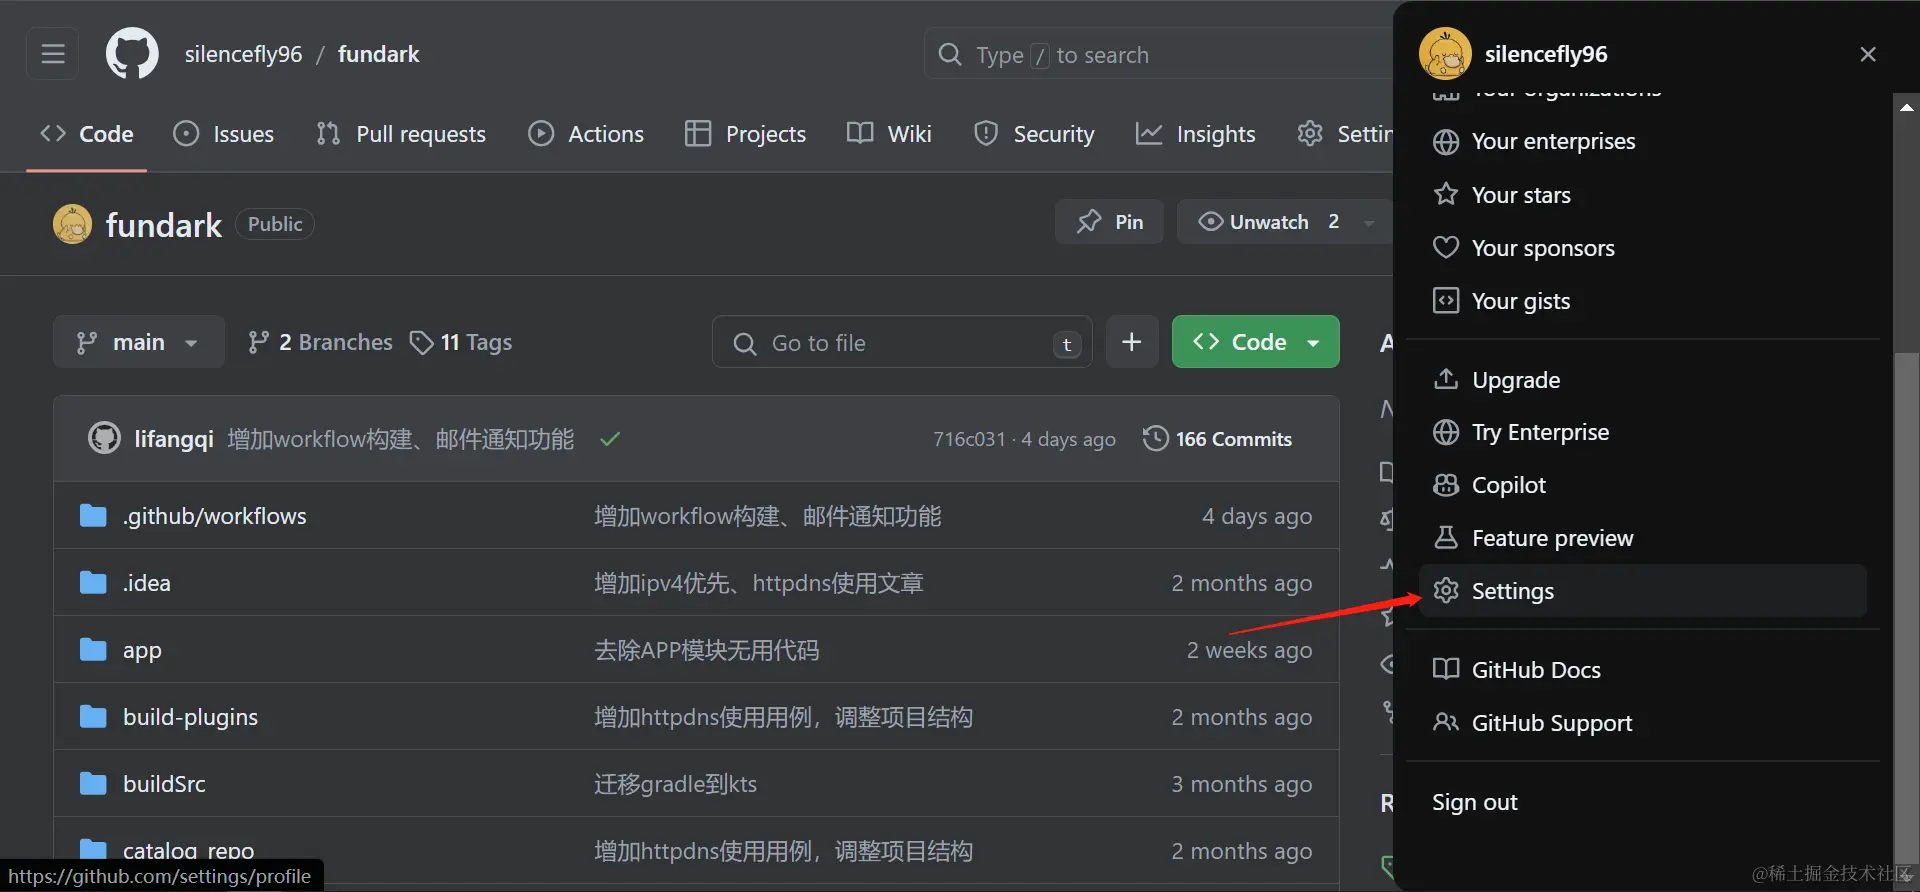Screen dimensions: 1920x892
Task: Open account Settings in user menu
Action: pos(1643,591)
